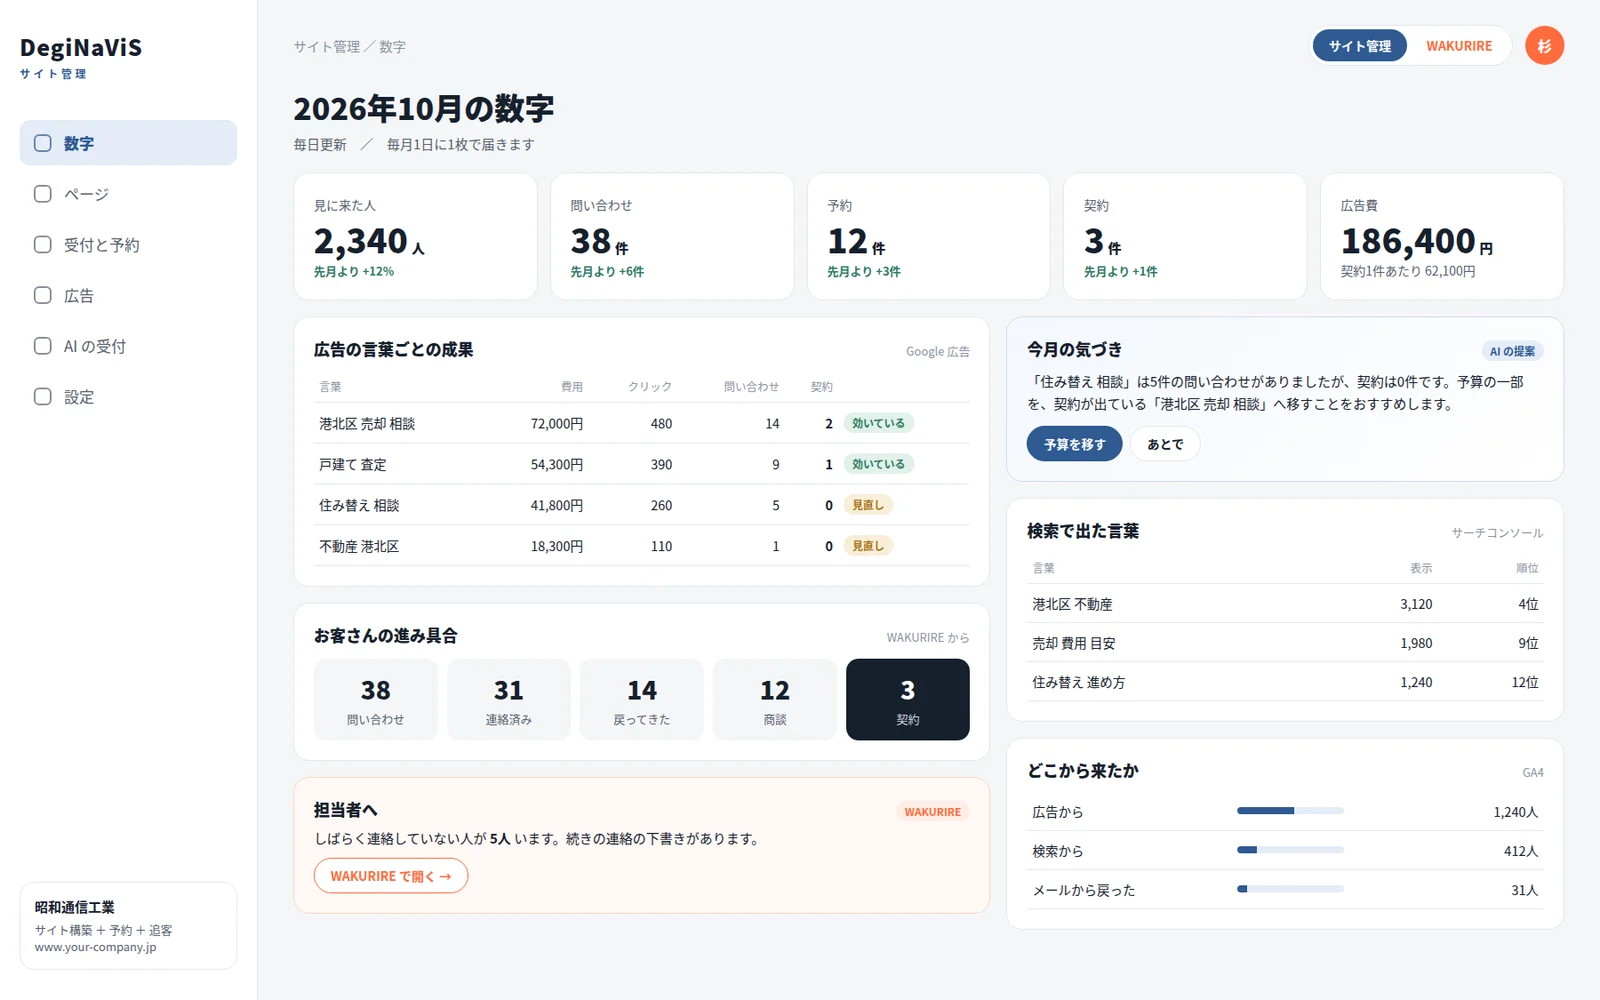Screen dimensions: 1600x1000
Task: Open the orange 杉 user avatar
Action: tap(1544, 46)
